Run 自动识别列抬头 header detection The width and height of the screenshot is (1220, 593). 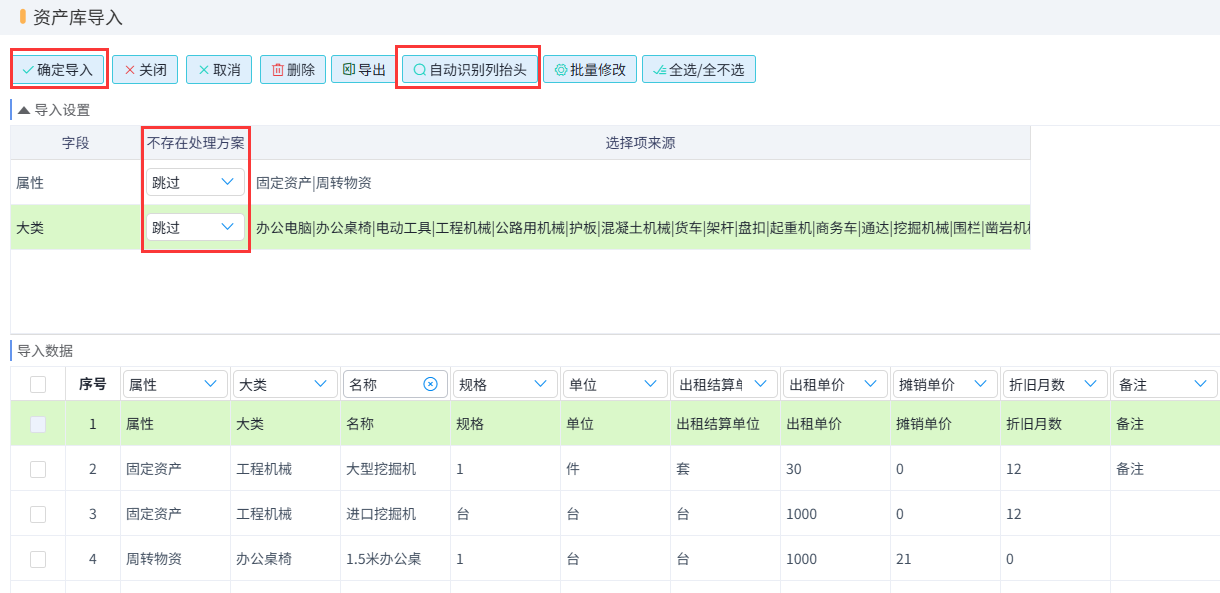[x=470, y=69]
